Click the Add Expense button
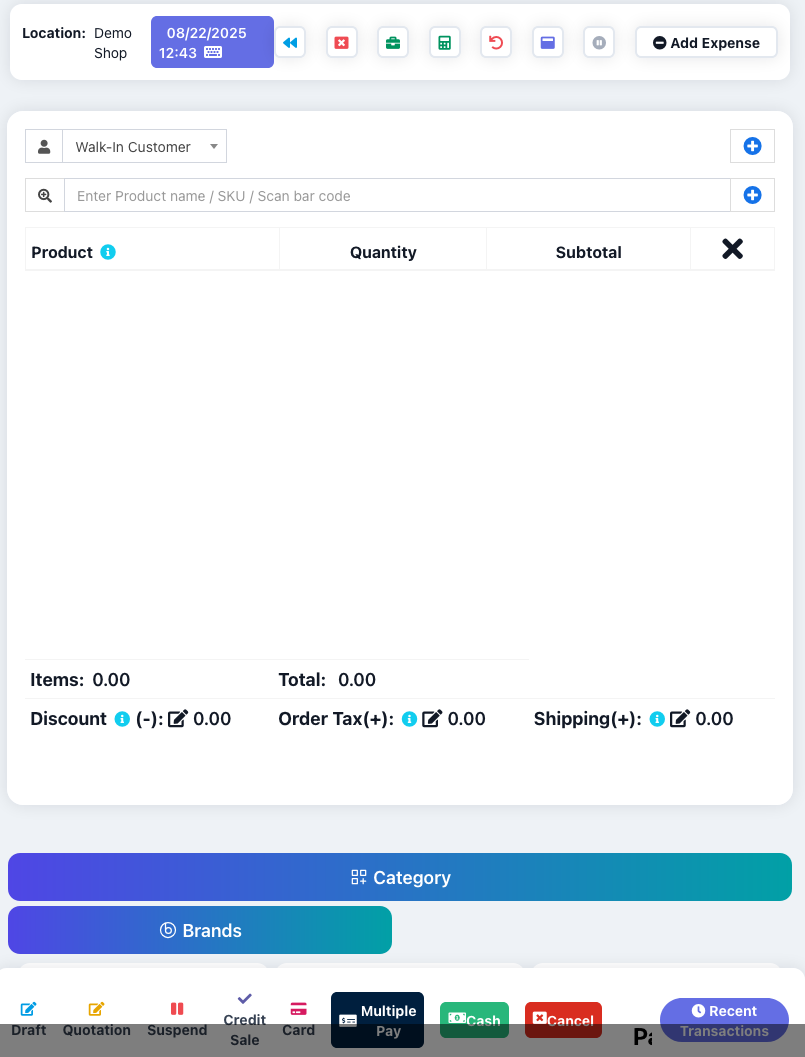The height and width of the screenshot is (1057, 805). click(x=706, y=43)
